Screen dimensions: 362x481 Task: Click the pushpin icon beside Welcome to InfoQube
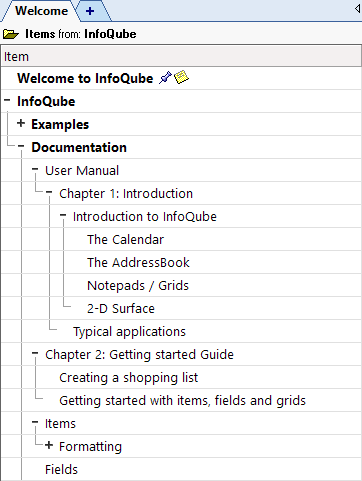pyautogui.click(x=165, y=78)
